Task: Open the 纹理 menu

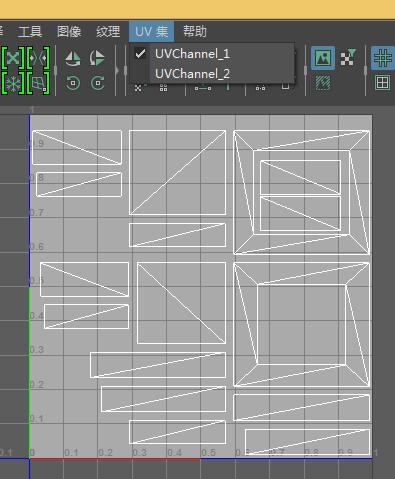Action: [108, 32]
